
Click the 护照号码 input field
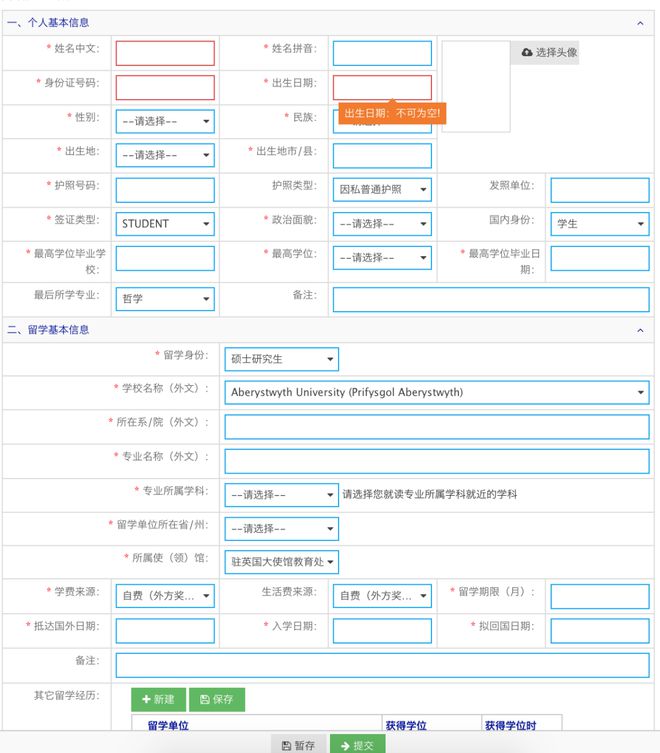coord(165,190)
